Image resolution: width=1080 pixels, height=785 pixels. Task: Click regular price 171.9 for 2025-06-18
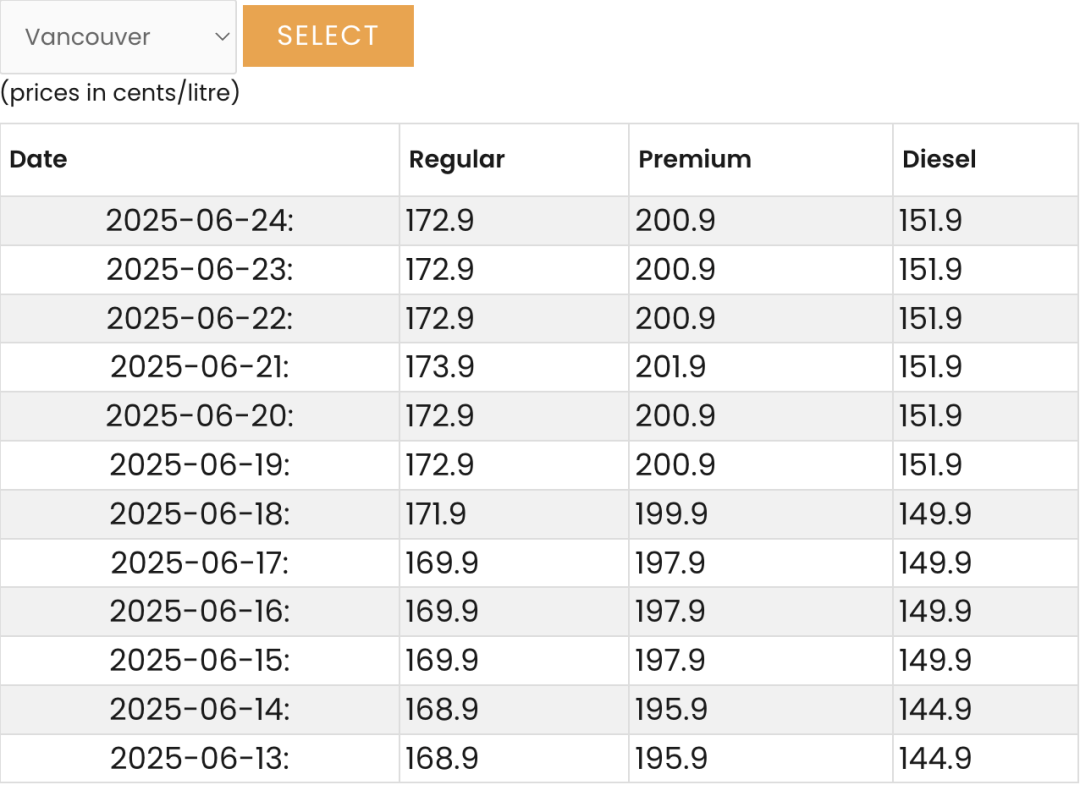pos(435,514)
